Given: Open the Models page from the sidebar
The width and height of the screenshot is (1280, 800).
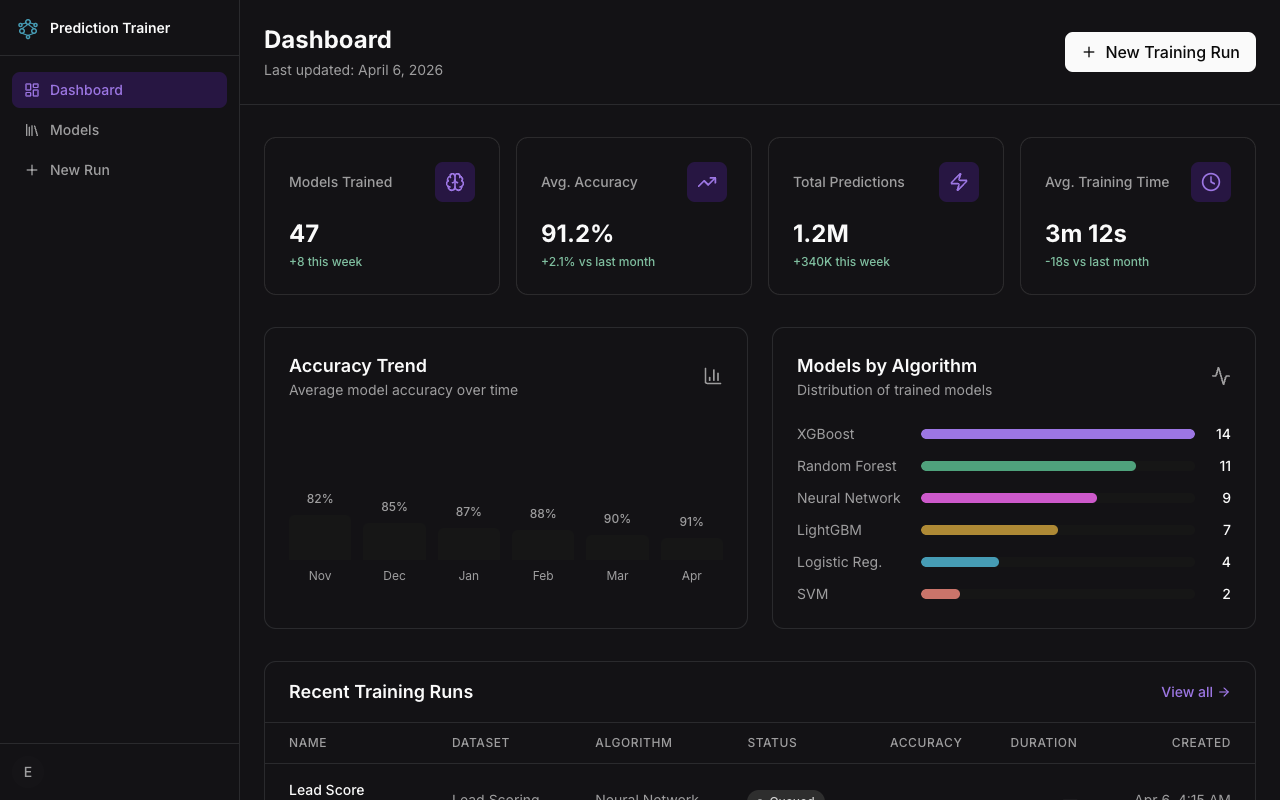Looking at the screenshot, I should coord(74,129).
